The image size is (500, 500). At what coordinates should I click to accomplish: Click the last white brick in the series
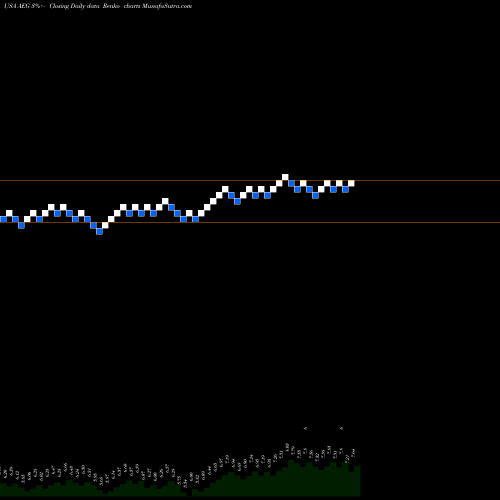pyautogui.click(x=351, y=183)
